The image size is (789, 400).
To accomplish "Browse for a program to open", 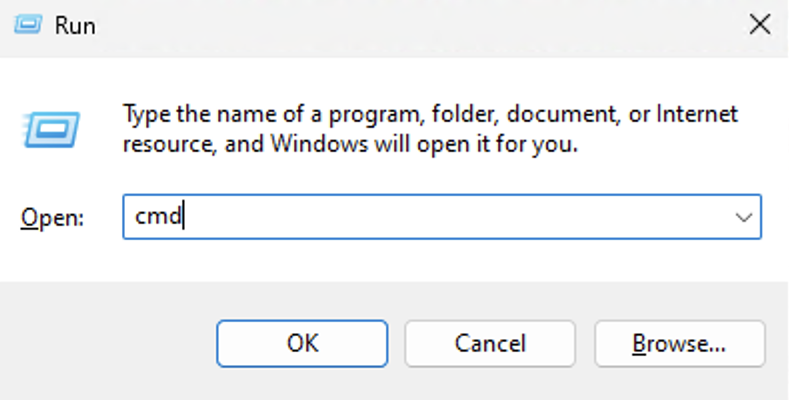I will (x=679, y=344).
